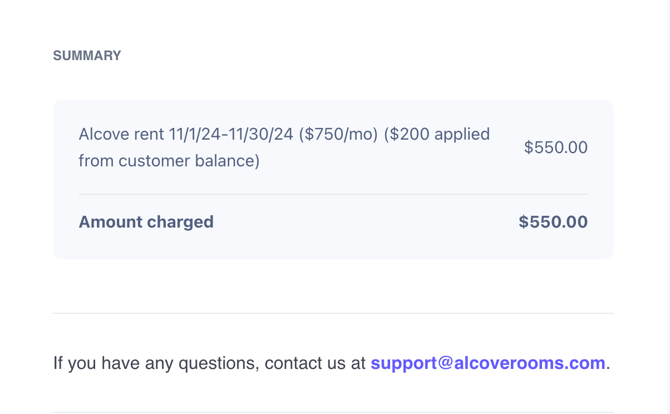This screenshot has height=414, width=670.
Task: Select the words 'Alcove rent' in line item
Action: [121, 134]
